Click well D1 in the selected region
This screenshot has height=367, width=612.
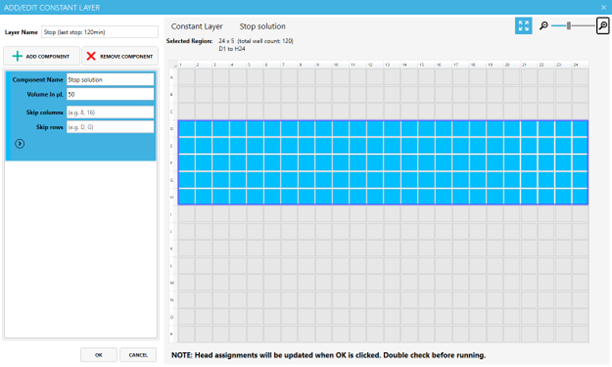point(187,129)
